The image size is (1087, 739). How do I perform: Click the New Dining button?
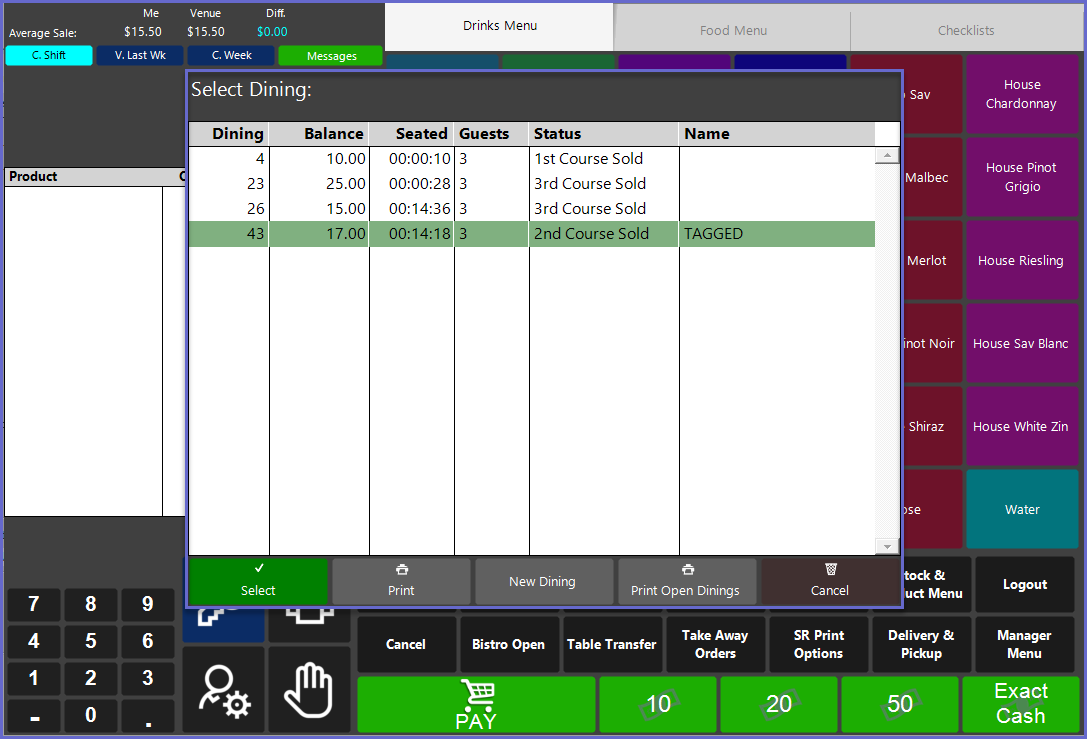[x=543, y=581]
